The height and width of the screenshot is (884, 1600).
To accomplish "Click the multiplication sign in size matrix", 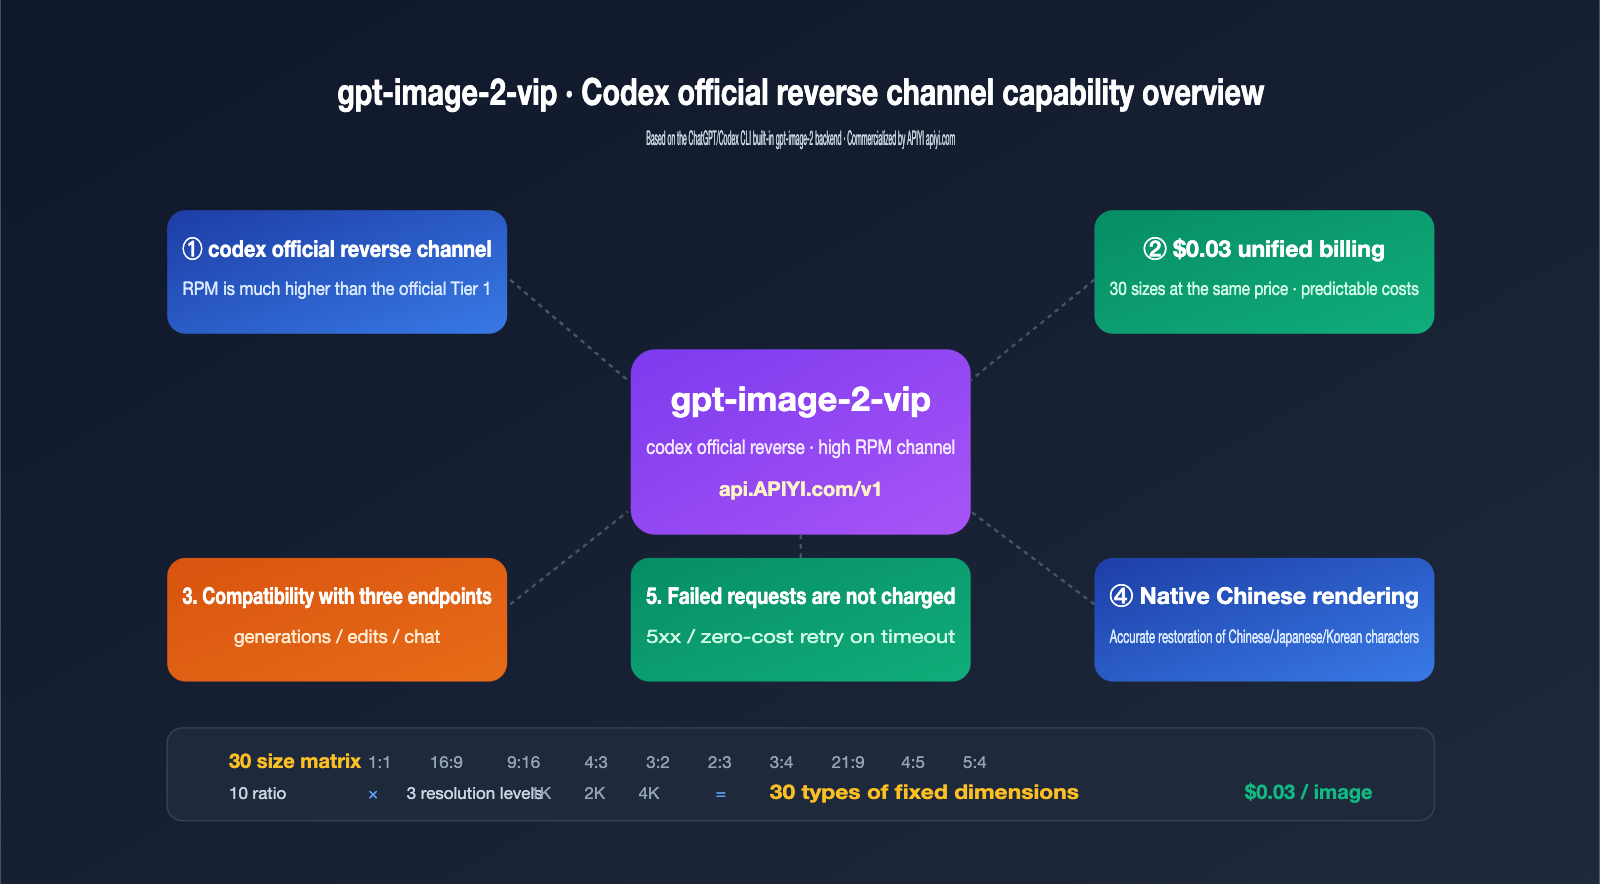I will [373, 794].
